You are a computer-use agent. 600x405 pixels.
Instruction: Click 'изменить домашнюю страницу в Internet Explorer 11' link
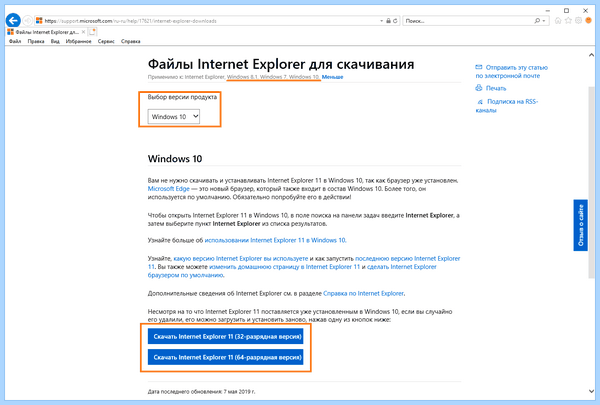click(285, 267)
